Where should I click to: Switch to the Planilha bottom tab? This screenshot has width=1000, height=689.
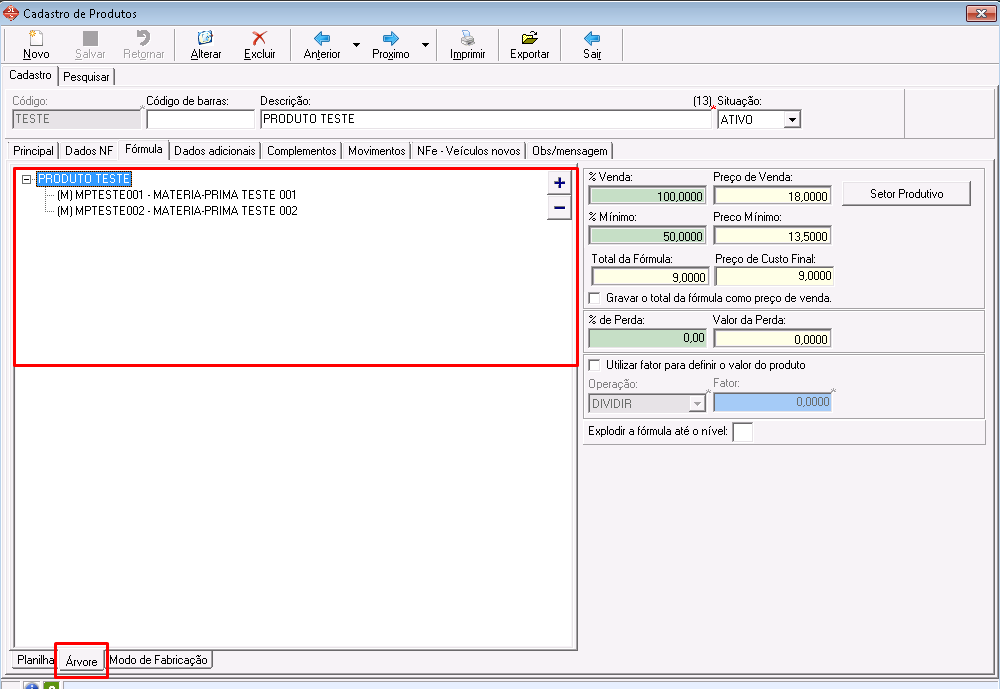click(35, 660)
